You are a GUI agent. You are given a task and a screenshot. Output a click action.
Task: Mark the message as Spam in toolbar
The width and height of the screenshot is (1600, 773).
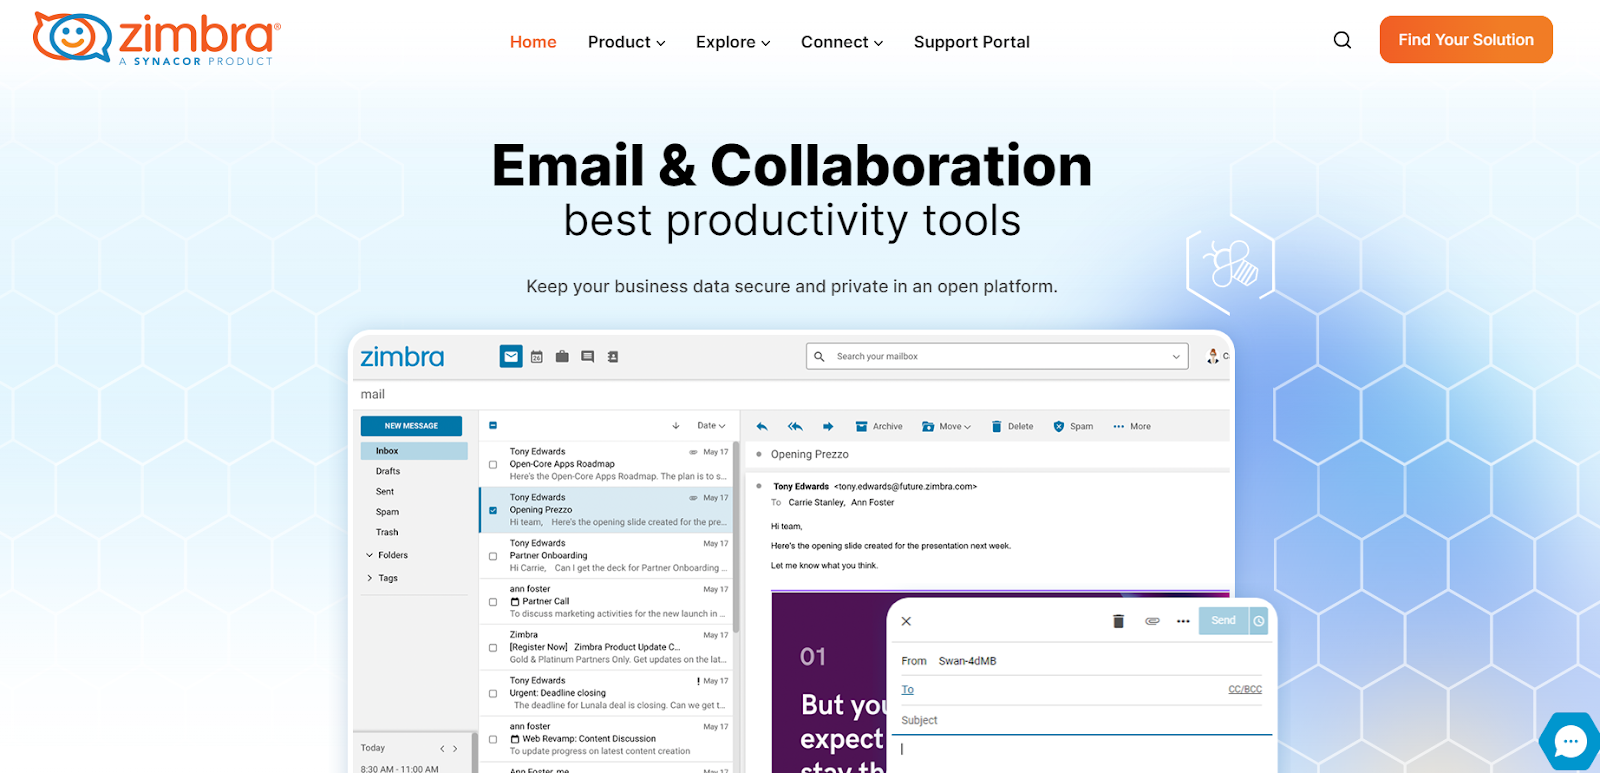(1073, 426)
